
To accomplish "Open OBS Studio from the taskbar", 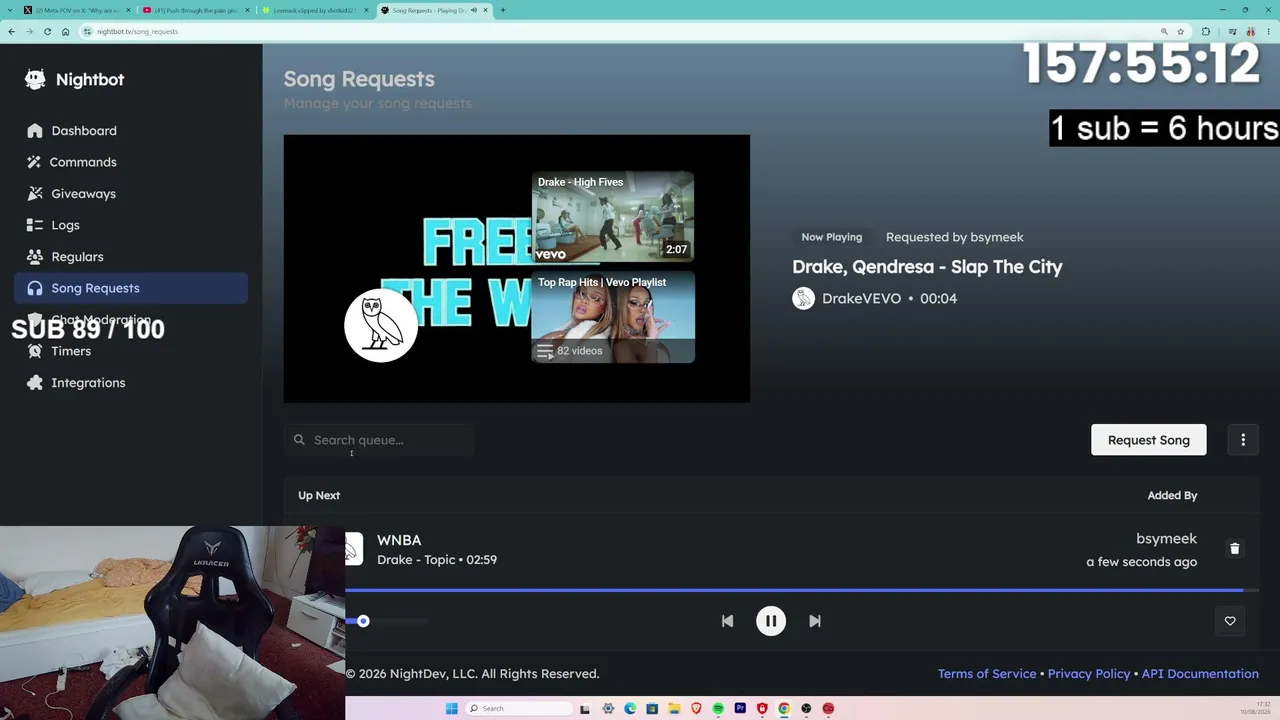I will tap(806, 709).
